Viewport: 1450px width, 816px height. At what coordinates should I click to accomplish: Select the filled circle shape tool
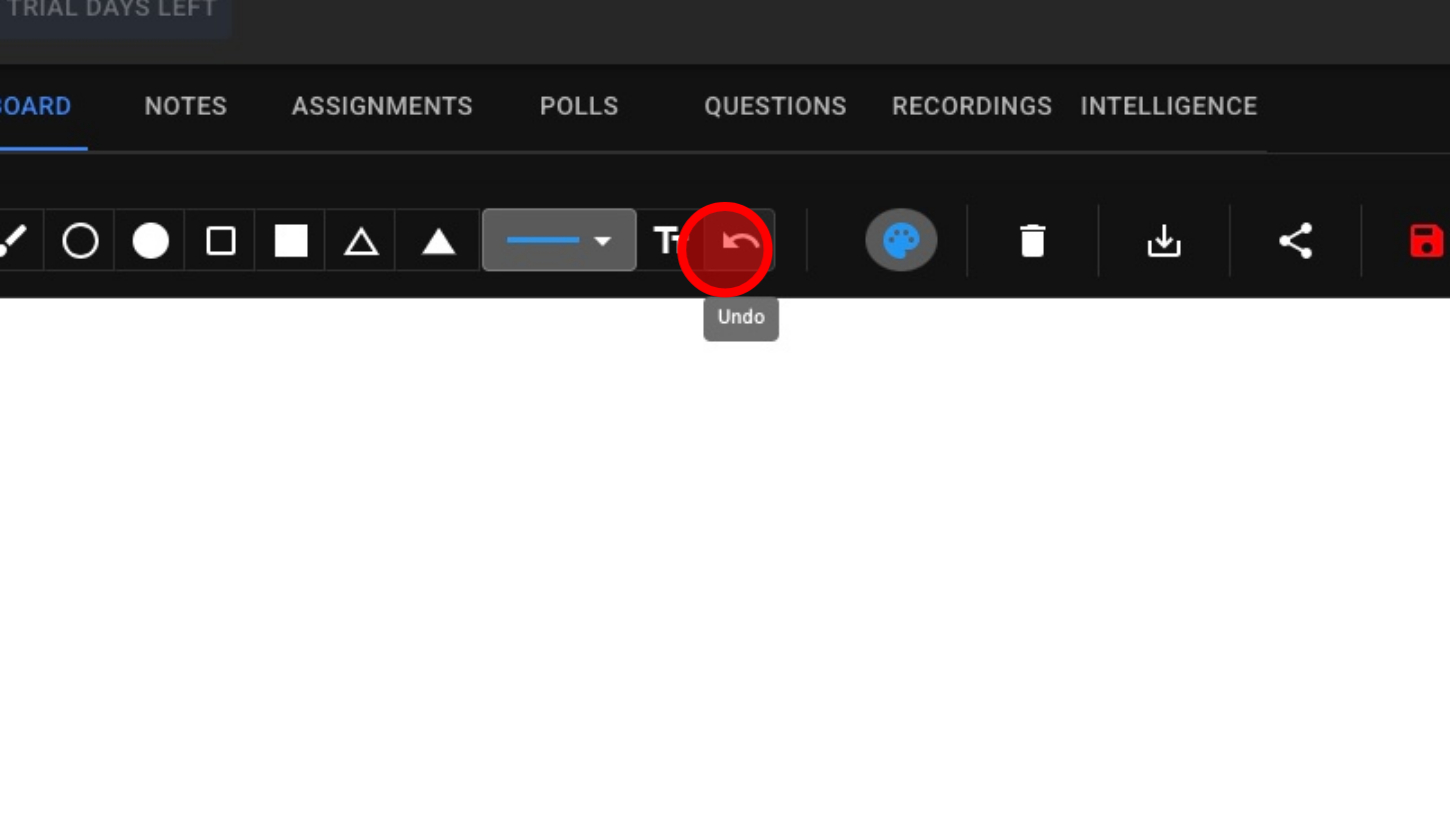150,241
